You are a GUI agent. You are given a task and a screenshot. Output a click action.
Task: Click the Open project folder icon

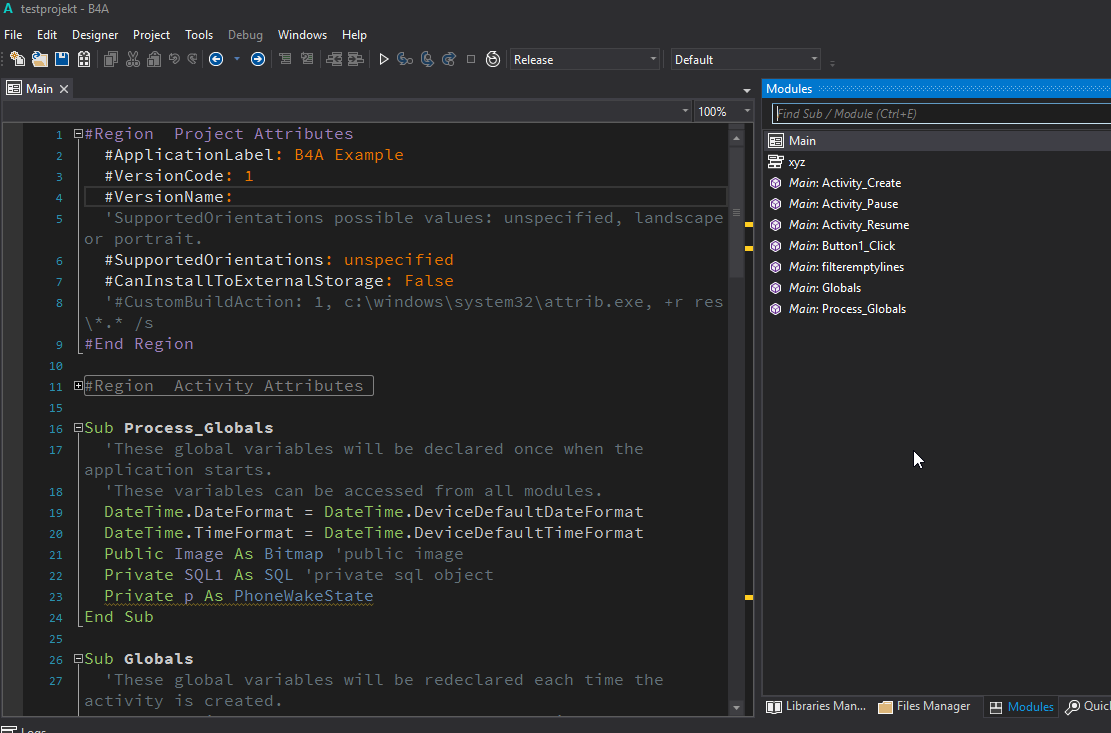click(x=40, y=60)
